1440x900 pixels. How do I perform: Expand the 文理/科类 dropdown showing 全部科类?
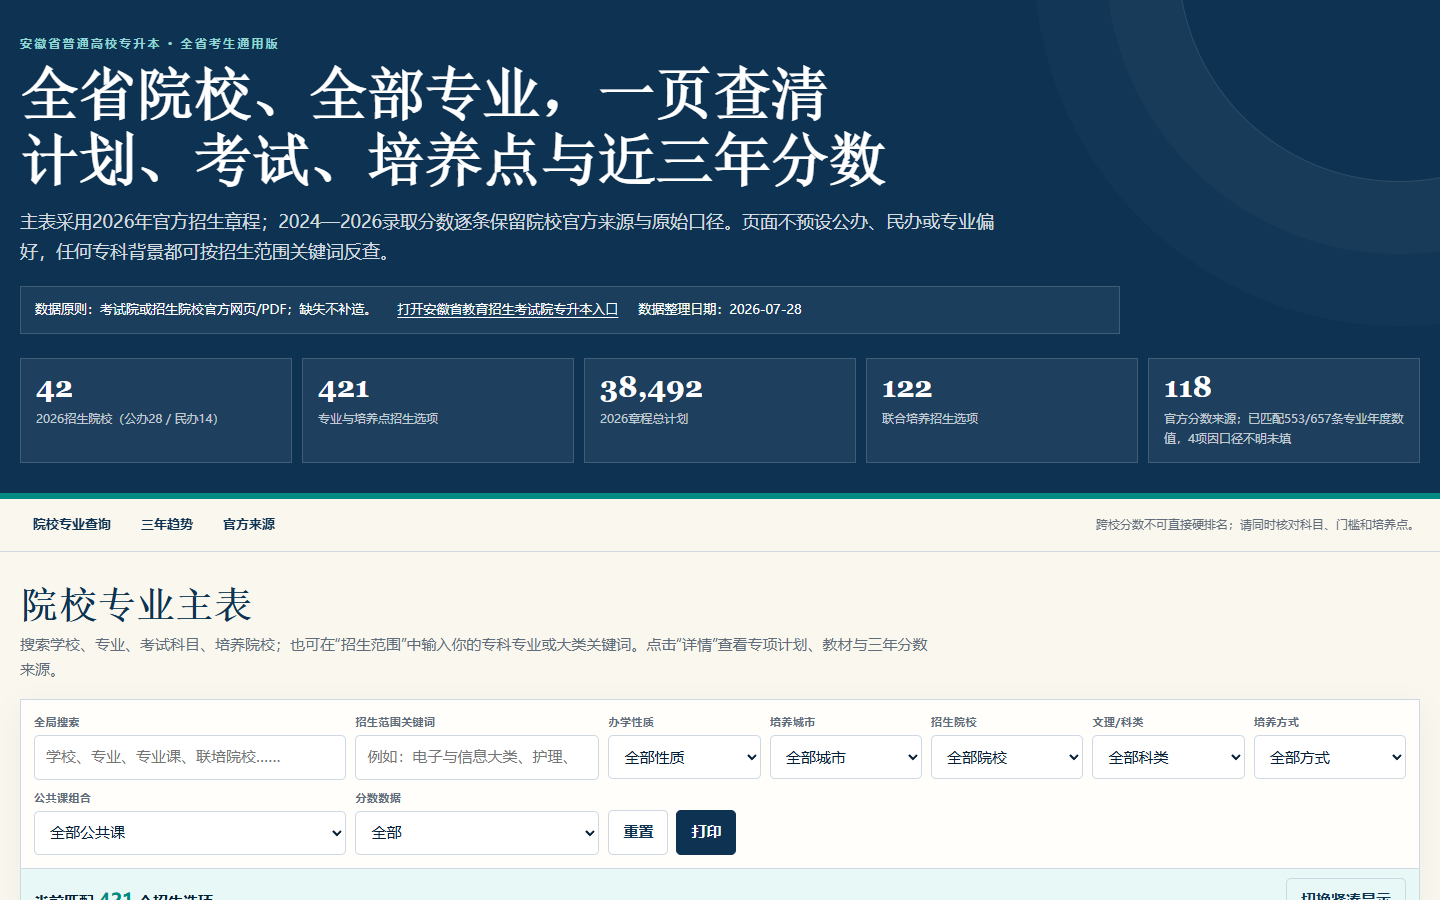coord(1168,757)
